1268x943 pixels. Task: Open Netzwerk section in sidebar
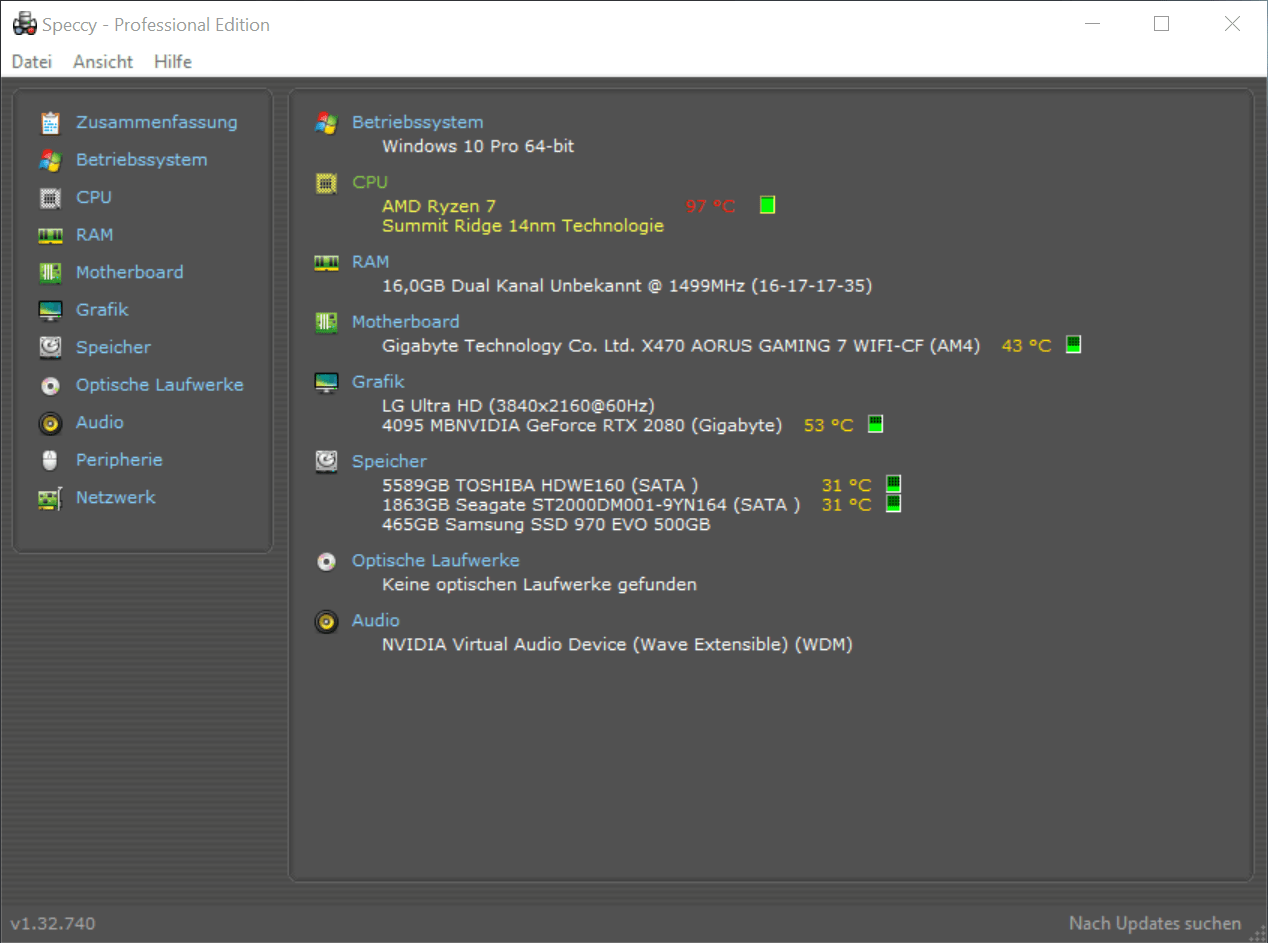[x=116, y=497]
